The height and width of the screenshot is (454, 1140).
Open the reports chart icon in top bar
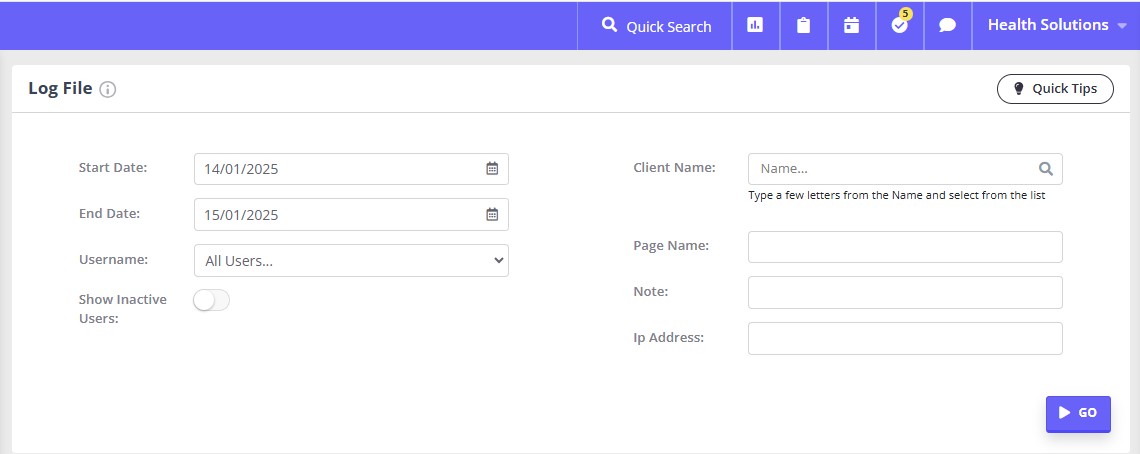755,25
